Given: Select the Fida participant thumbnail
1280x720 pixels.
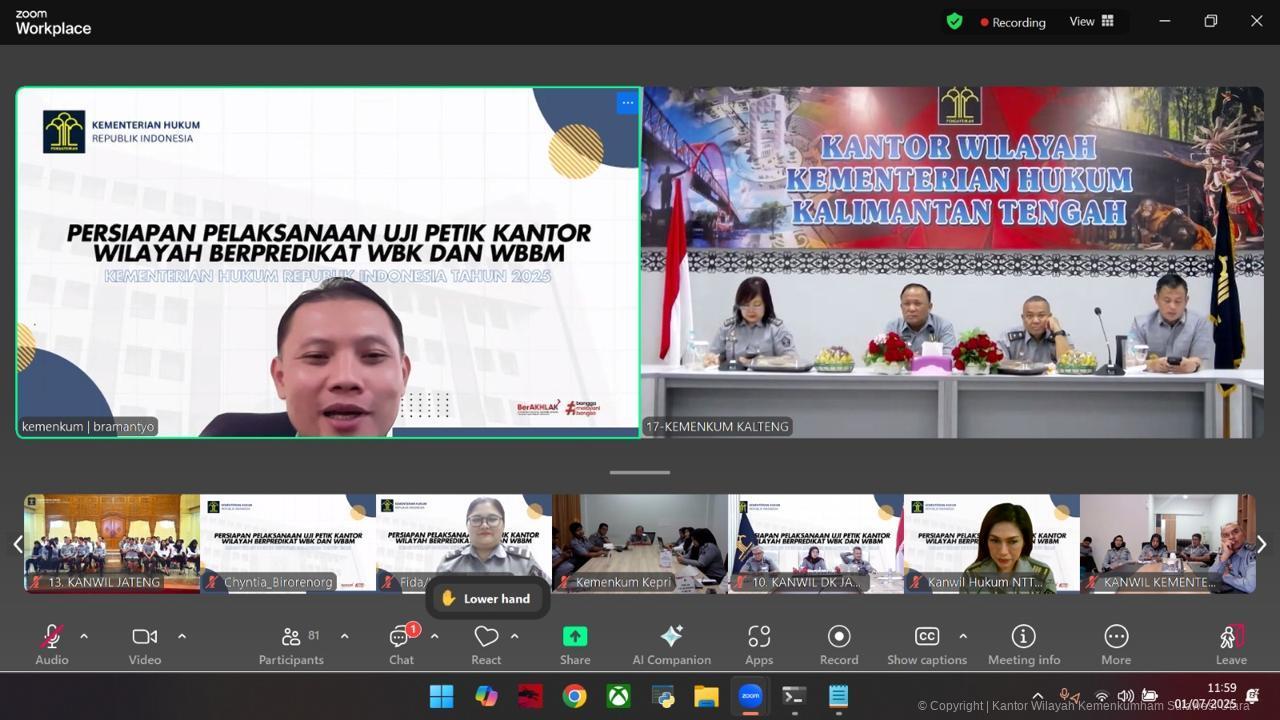Looking at the screenshot, I should tap(464, 543).
